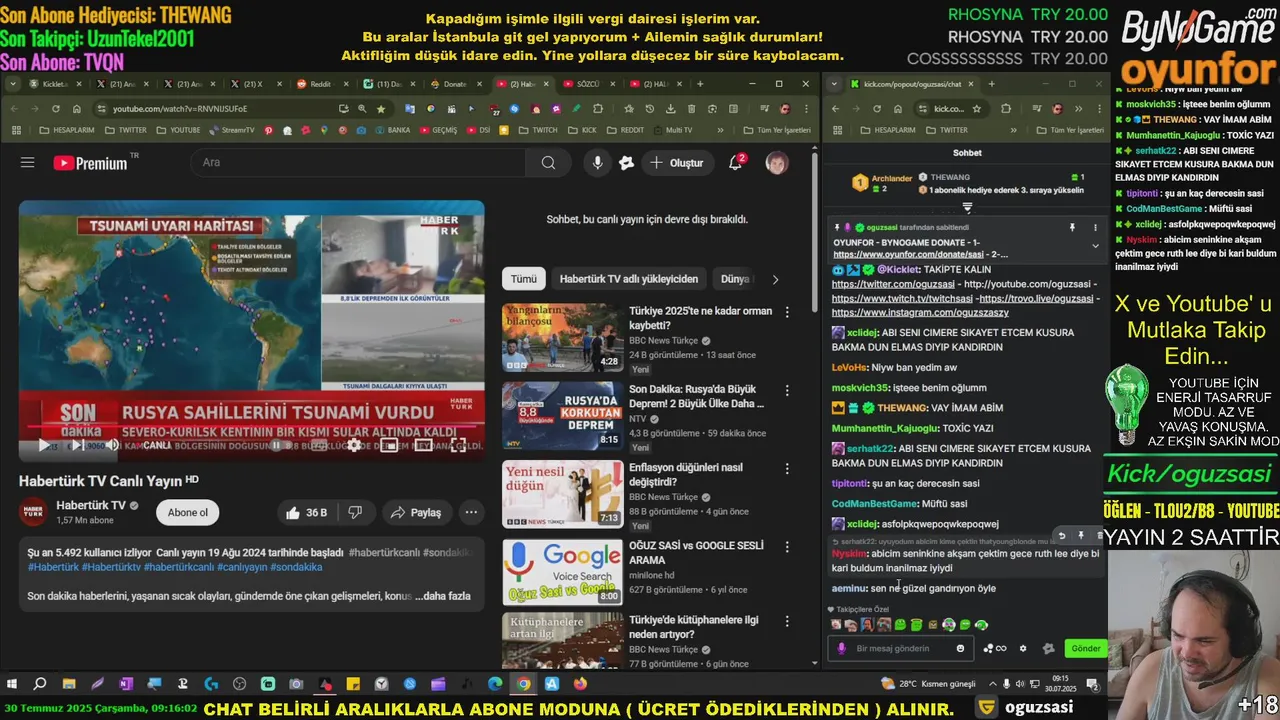Bookmark YouTube page with star icon
This screenshot has width=1280, height=720.
pyautogui.click(x=381, y=108)
